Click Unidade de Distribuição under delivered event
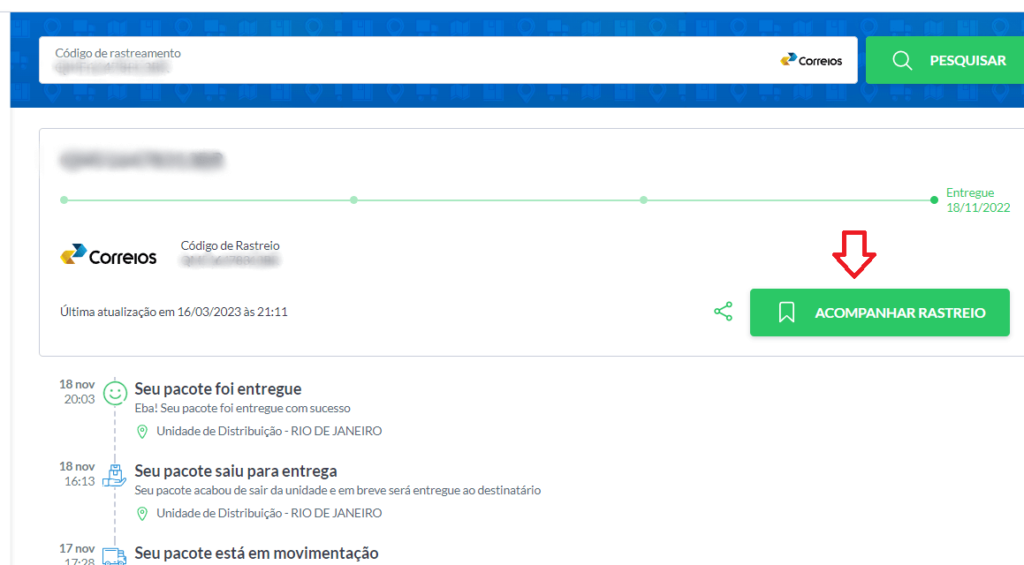The image size is (1024, 565). pos(269,431)
